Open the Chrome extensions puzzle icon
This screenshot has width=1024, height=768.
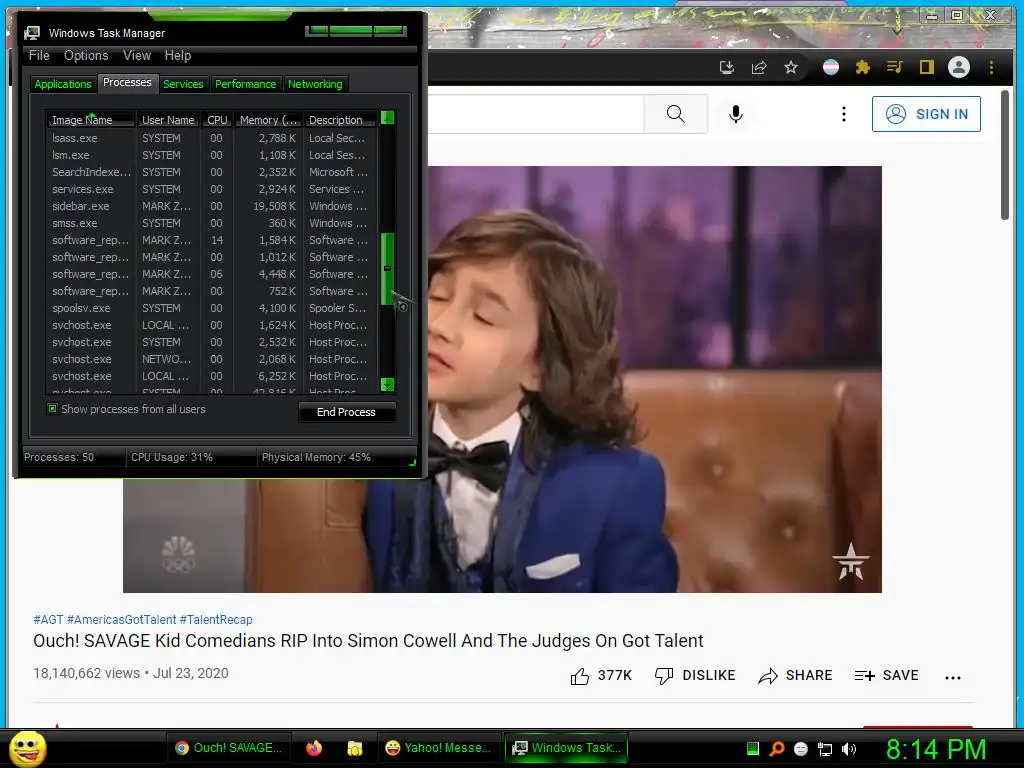pyautogui.click(x=863, y=67)
